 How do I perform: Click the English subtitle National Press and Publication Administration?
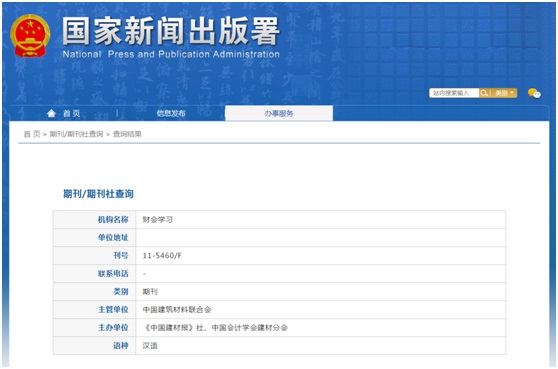[171, 54]
